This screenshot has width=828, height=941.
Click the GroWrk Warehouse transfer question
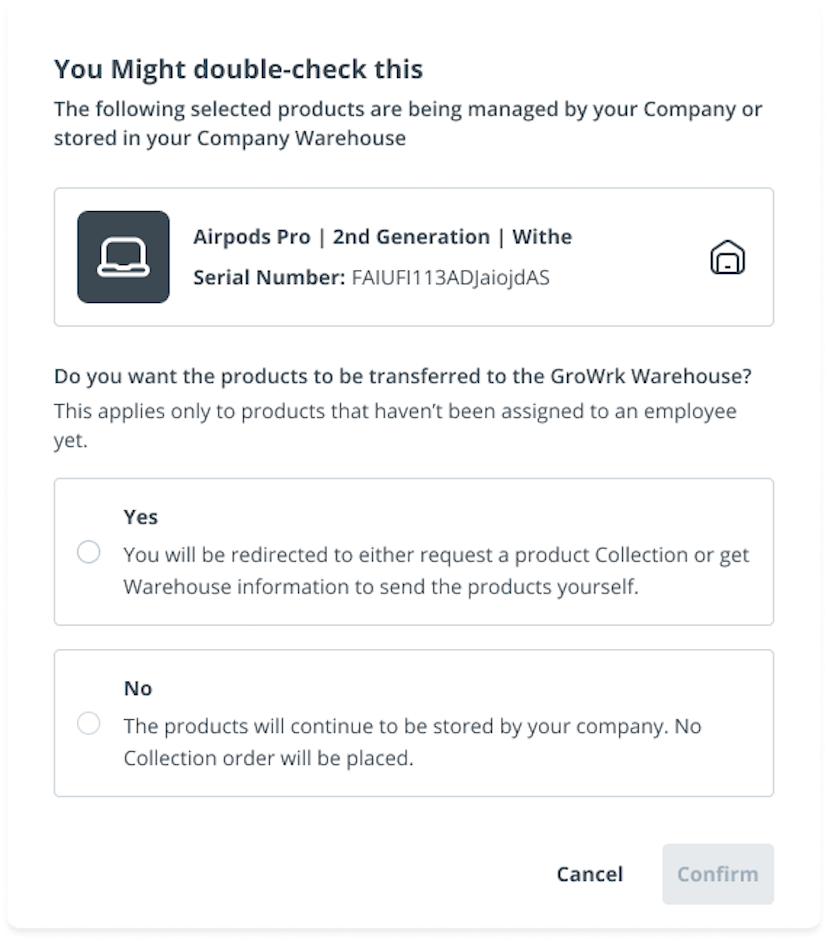403,377
